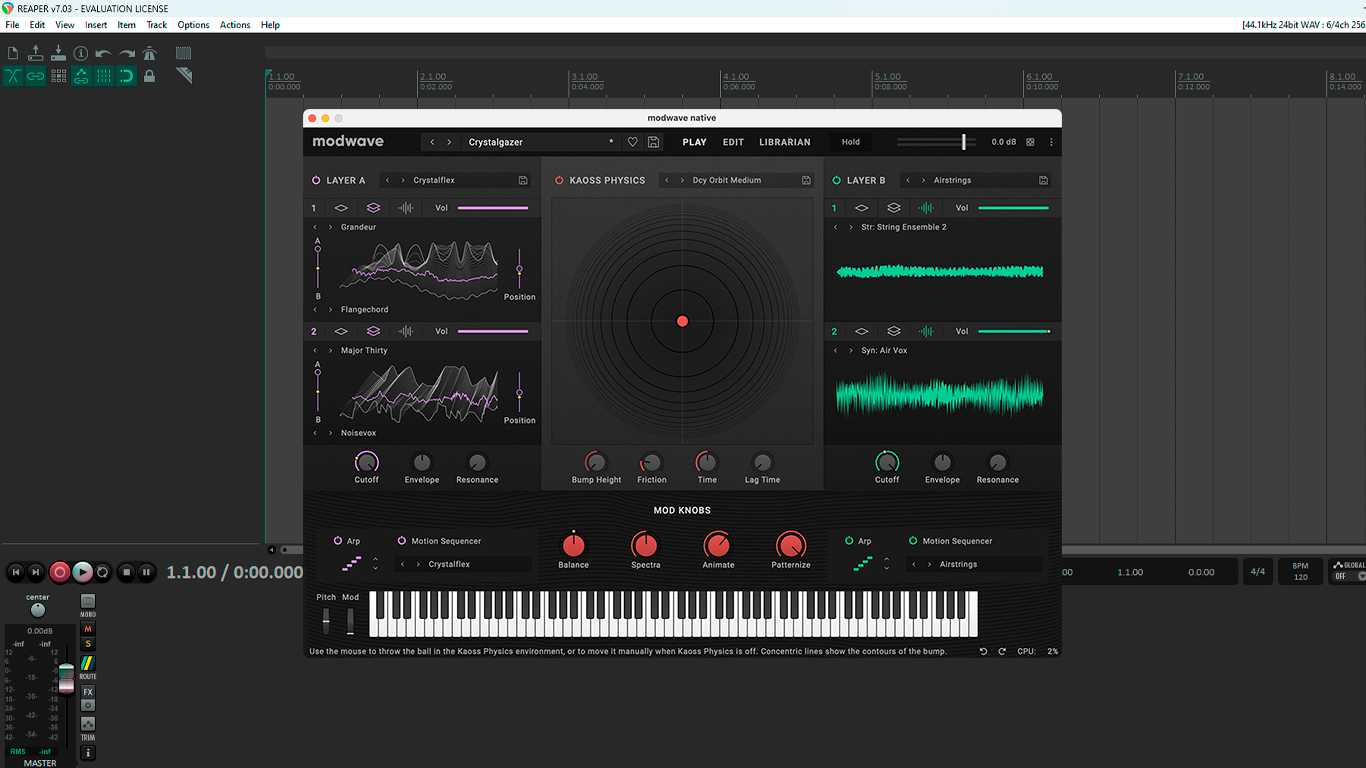Screen dimensions: 1366x768
Task: Toggle Kaoss Physics power button
Action: (560, 180)
